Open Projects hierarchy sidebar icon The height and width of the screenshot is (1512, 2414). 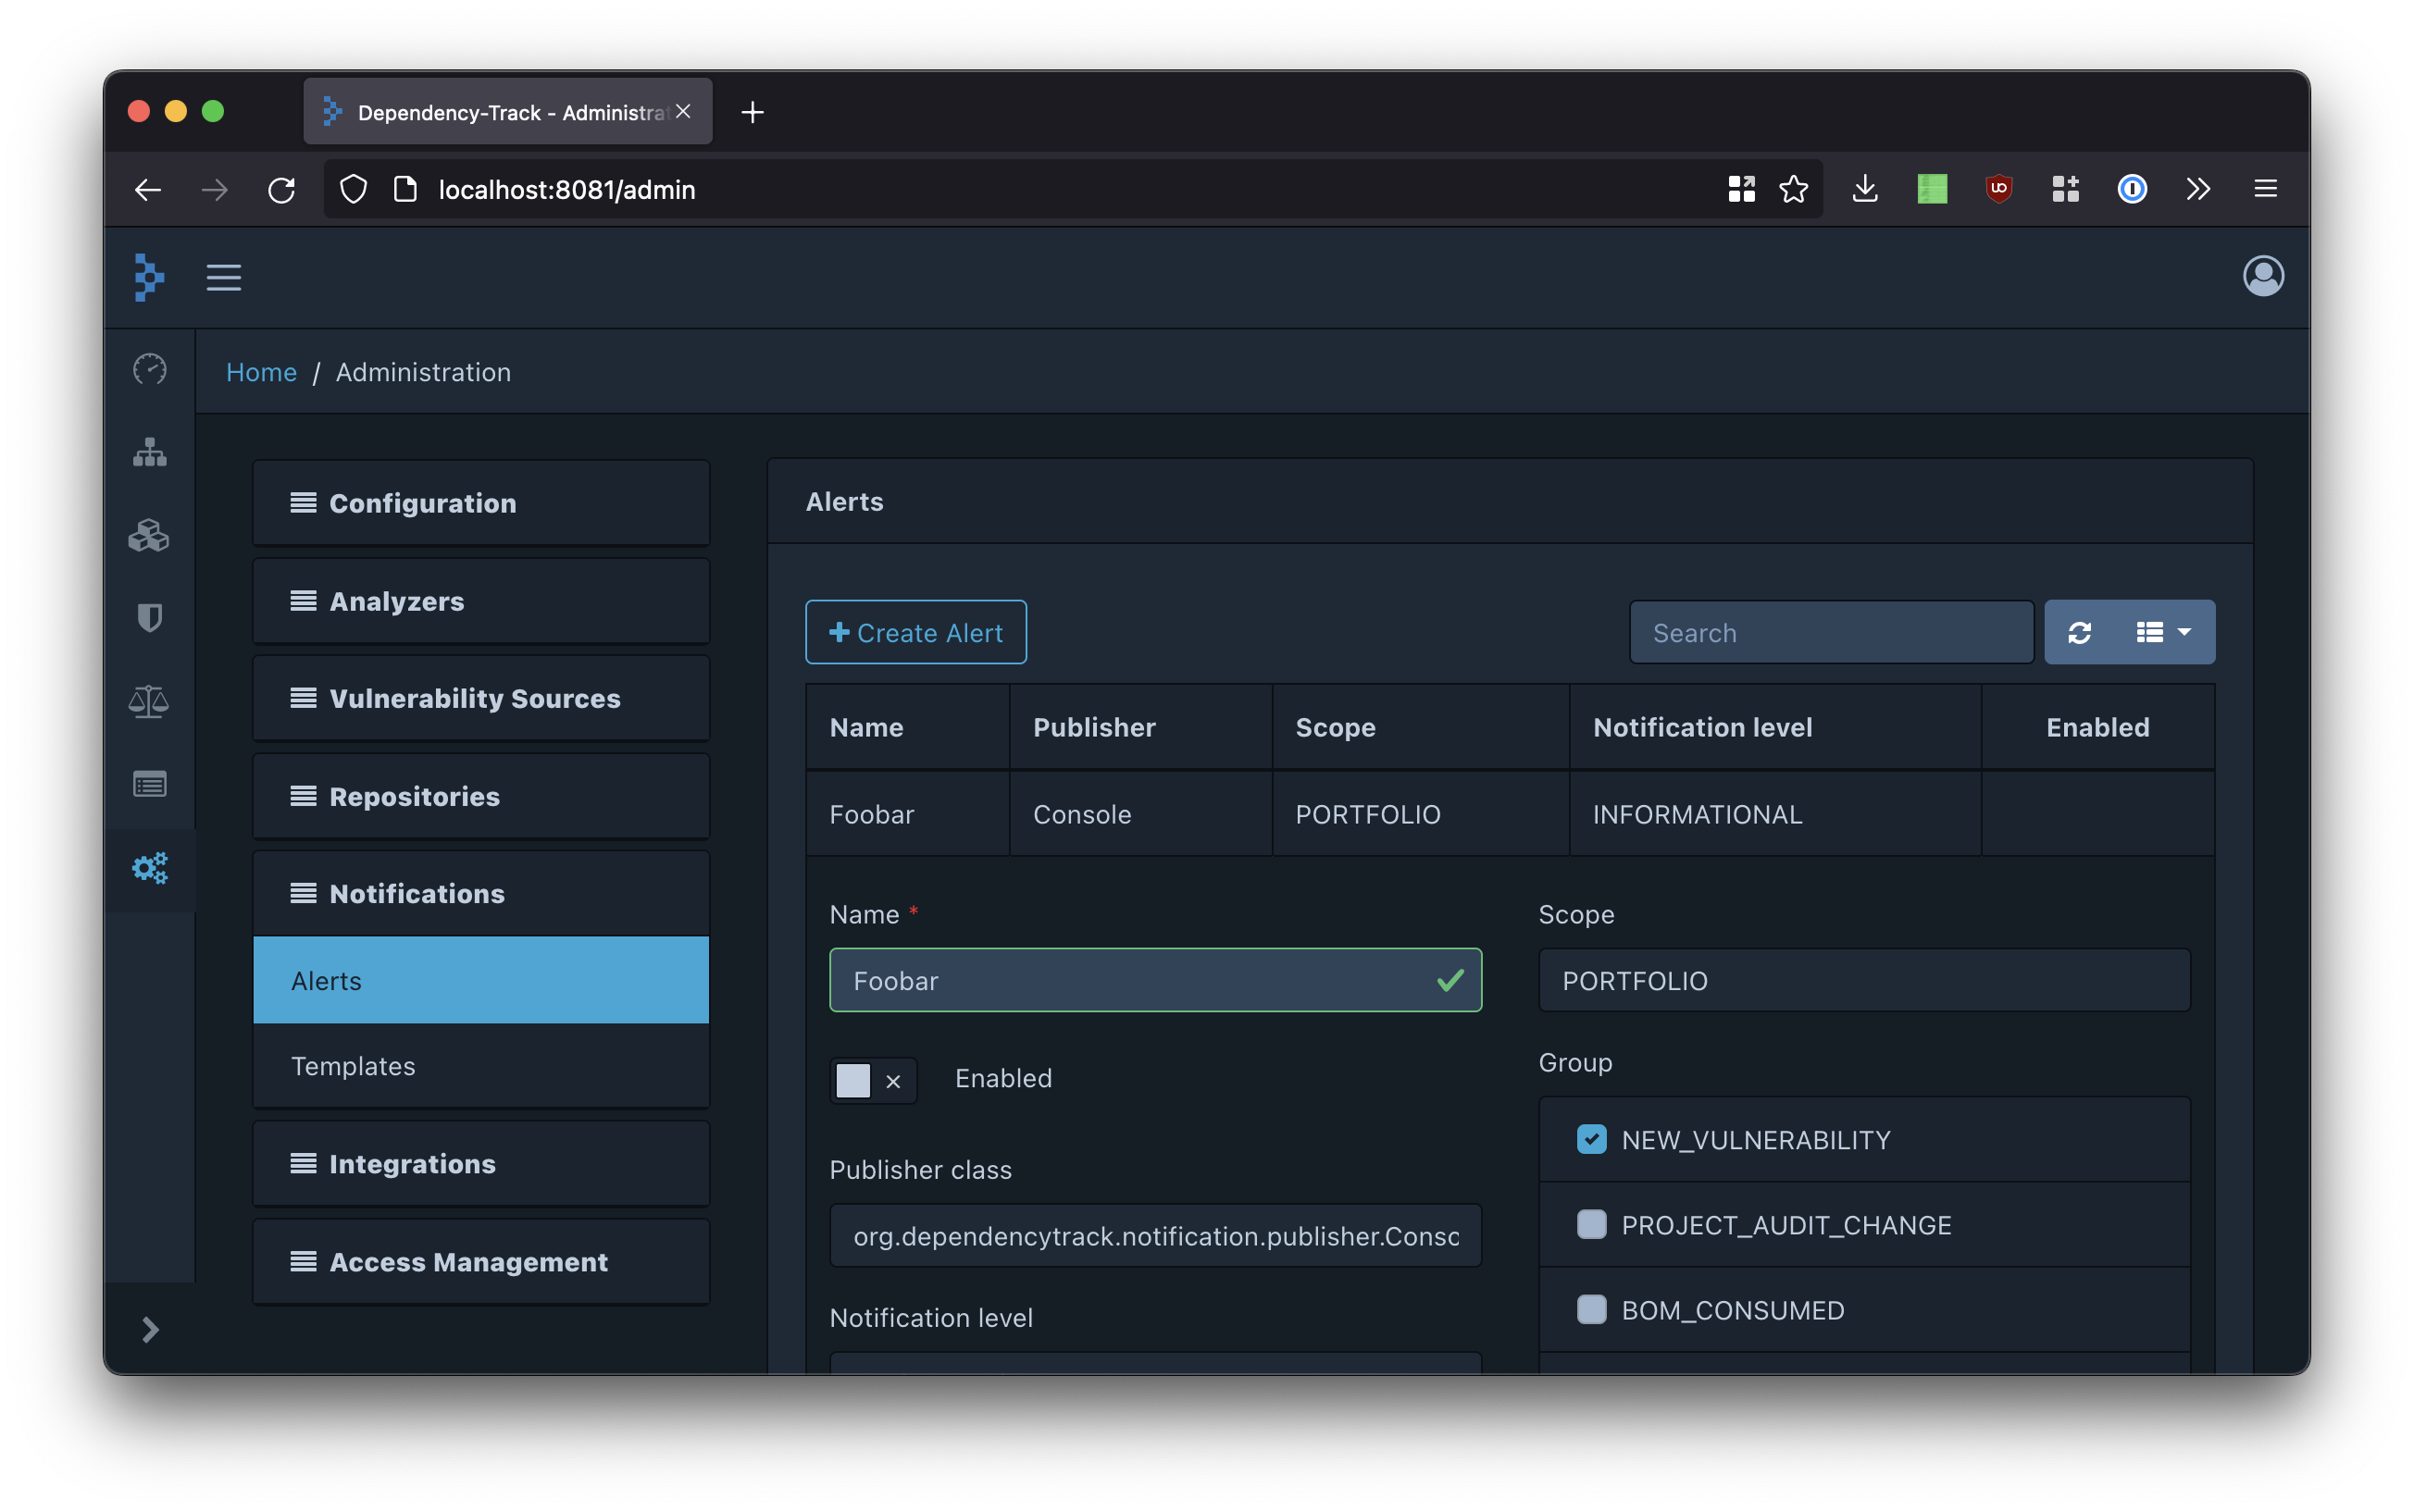149,453
